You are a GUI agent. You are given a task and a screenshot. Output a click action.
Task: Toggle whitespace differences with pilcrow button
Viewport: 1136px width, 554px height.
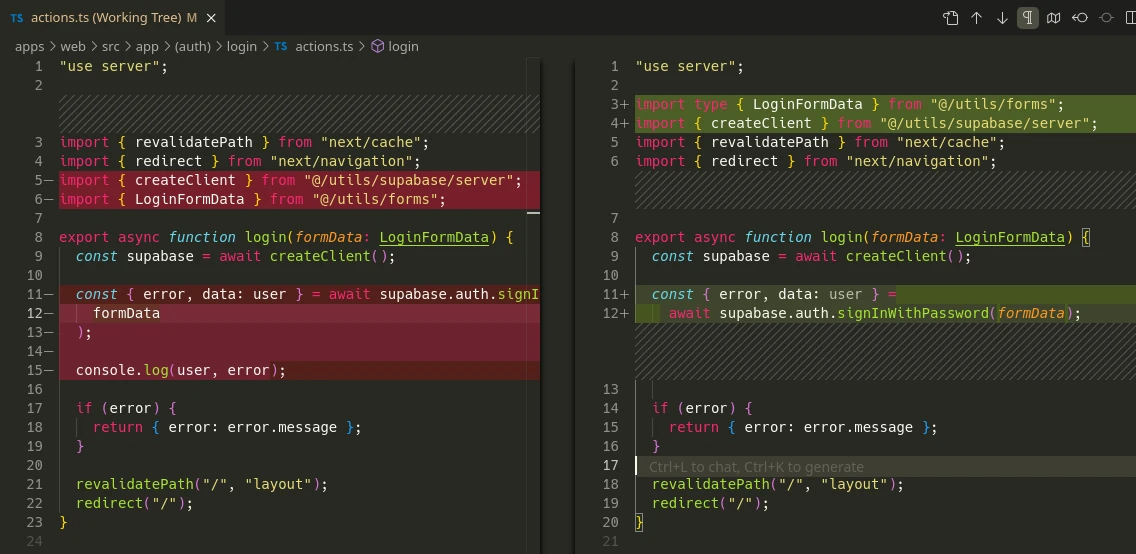point(1028,18)
